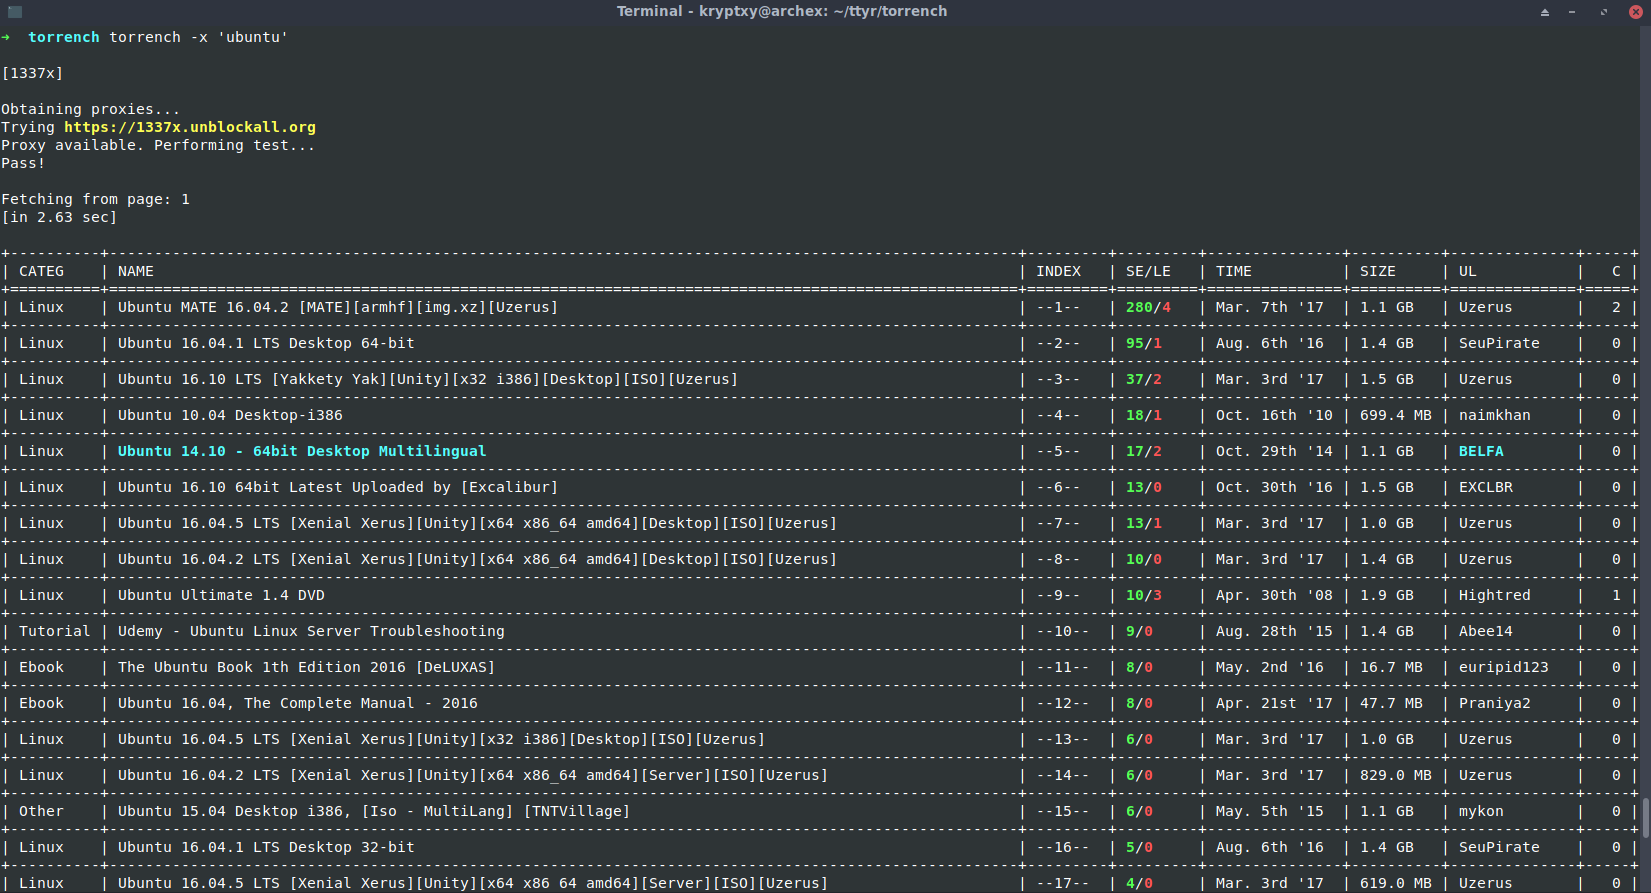Click the highlighted uploader BELFA

1481,451
